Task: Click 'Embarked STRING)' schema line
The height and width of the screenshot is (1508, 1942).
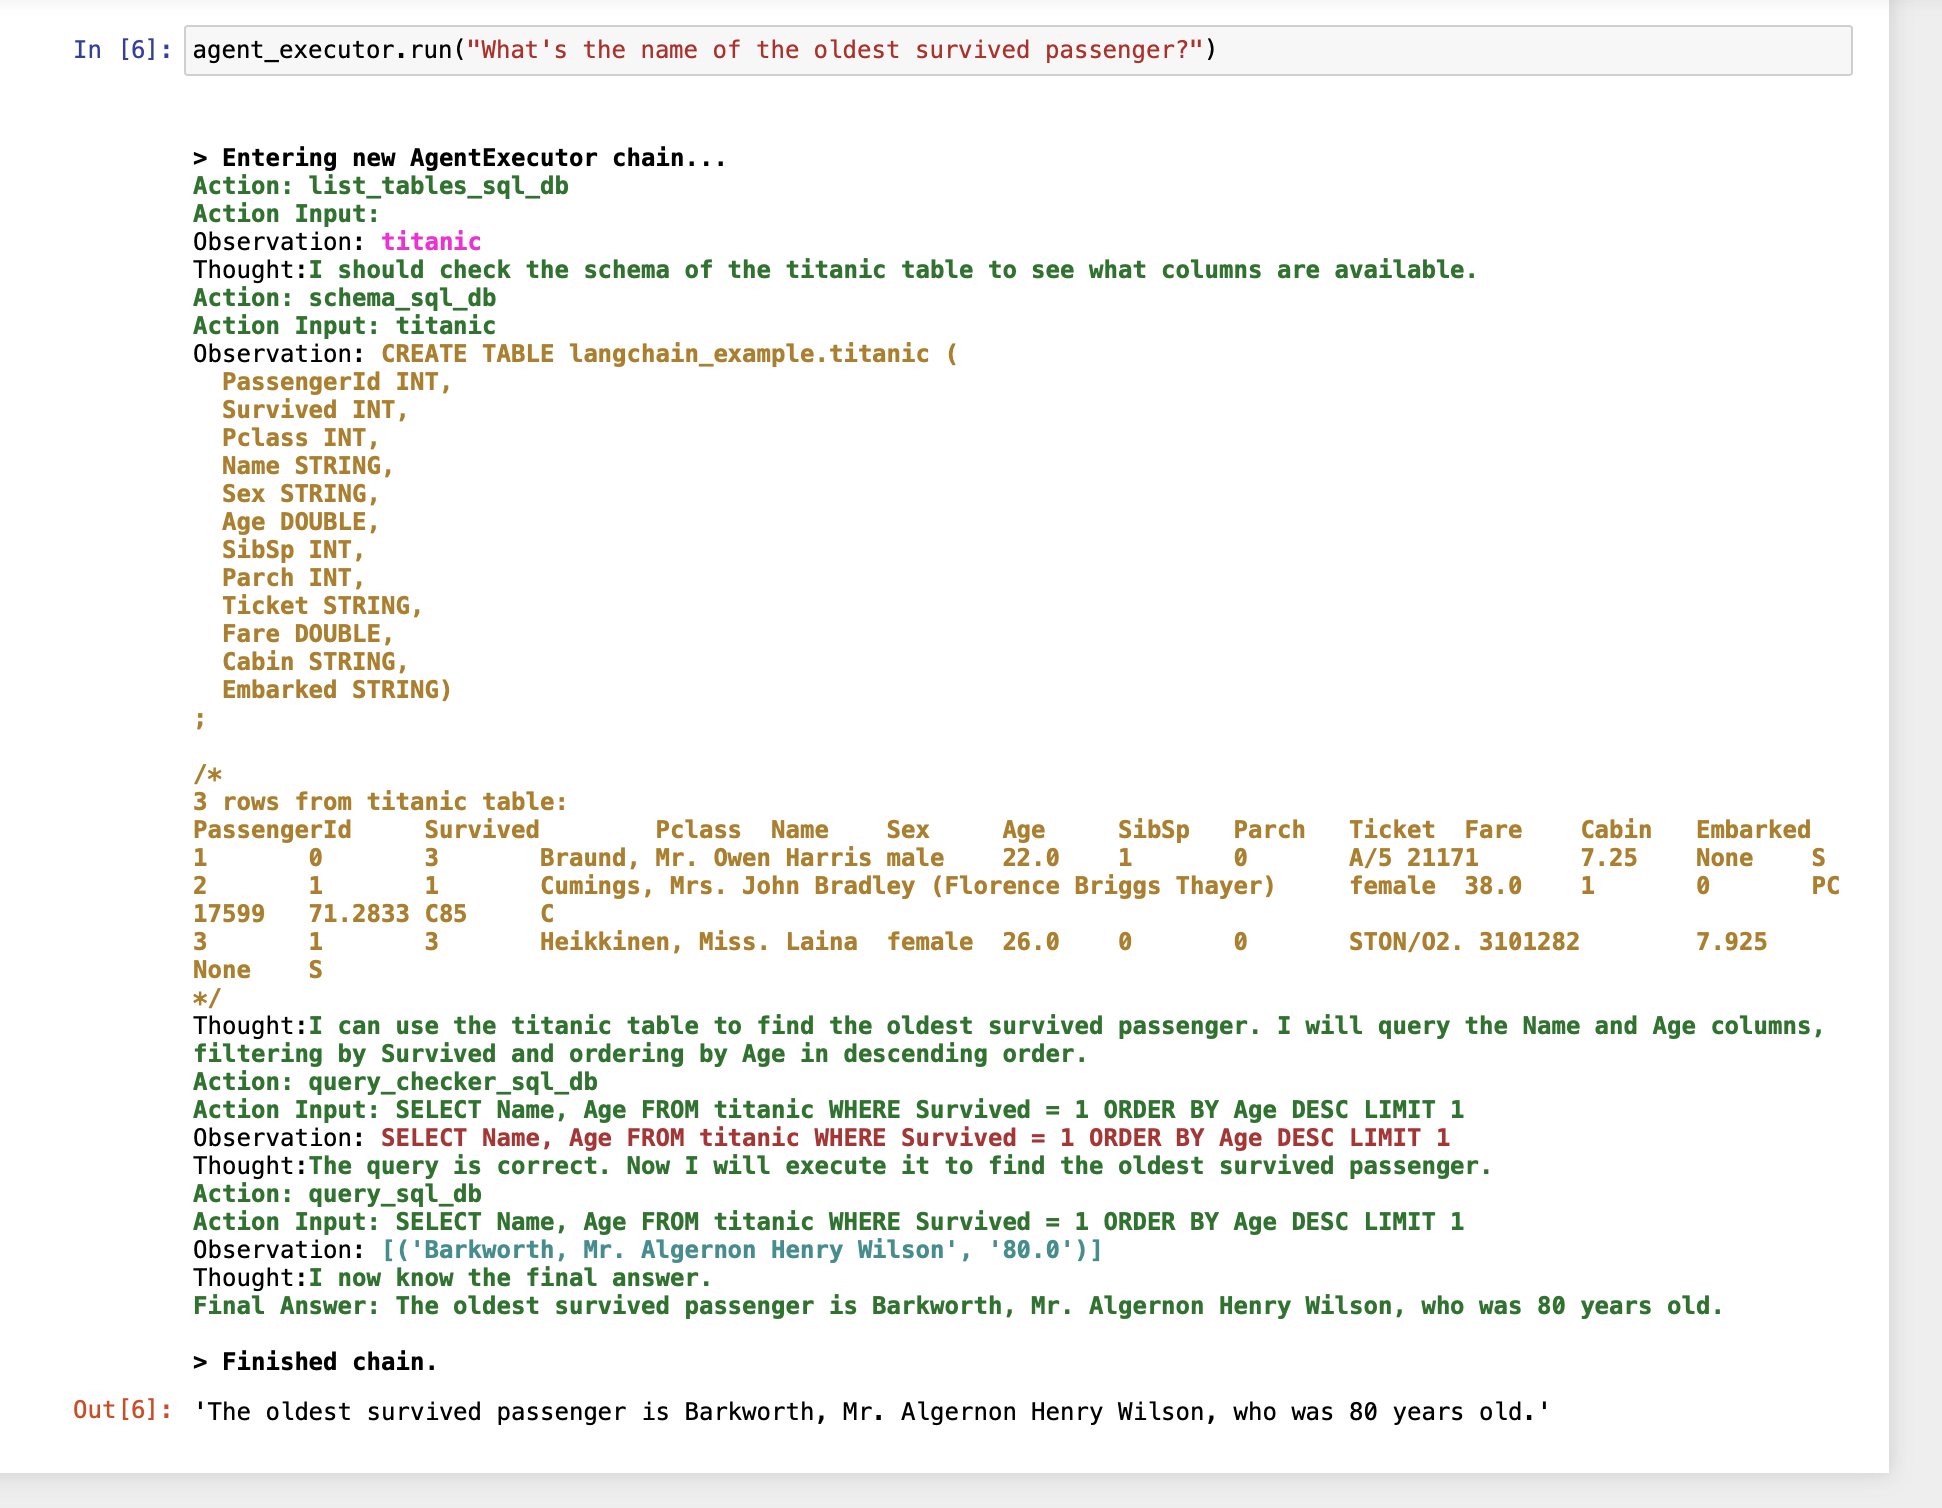Action: click(337, 690)
